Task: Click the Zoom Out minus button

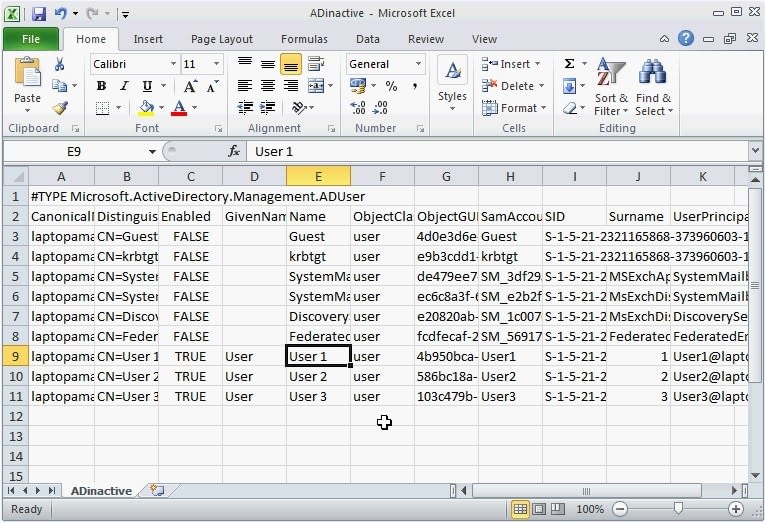Action: pyautogui.click(x=620, y=509)
